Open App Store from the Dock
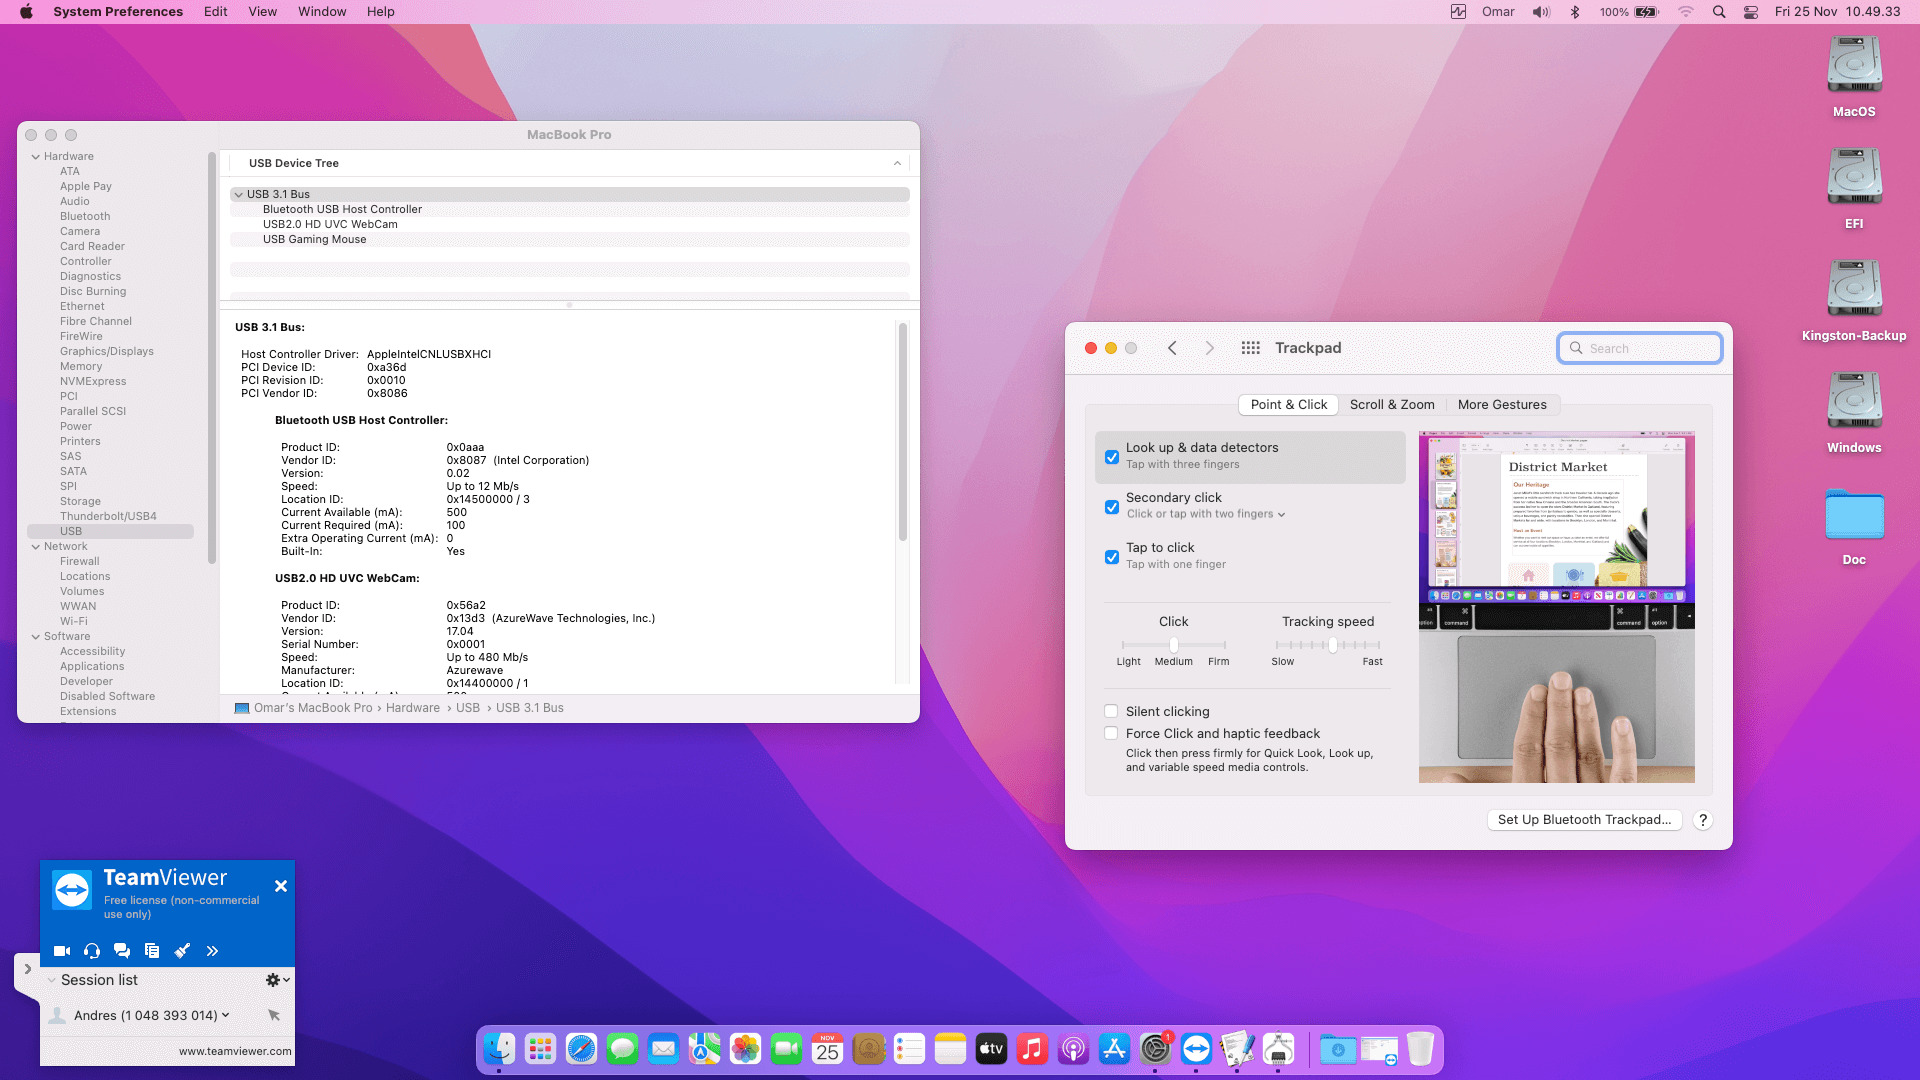This screenshot has width=1920, height=1080. coord(1113,1049)
